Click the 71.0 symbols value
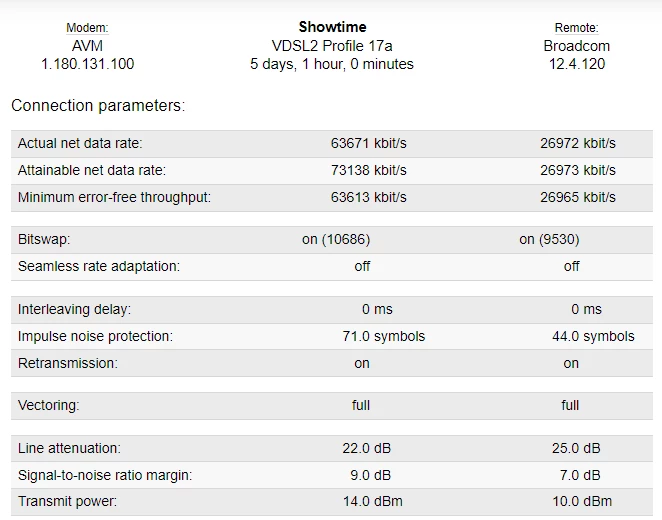Image resolution: width=662 pixels, height=520 pixels. pos(383,337)
